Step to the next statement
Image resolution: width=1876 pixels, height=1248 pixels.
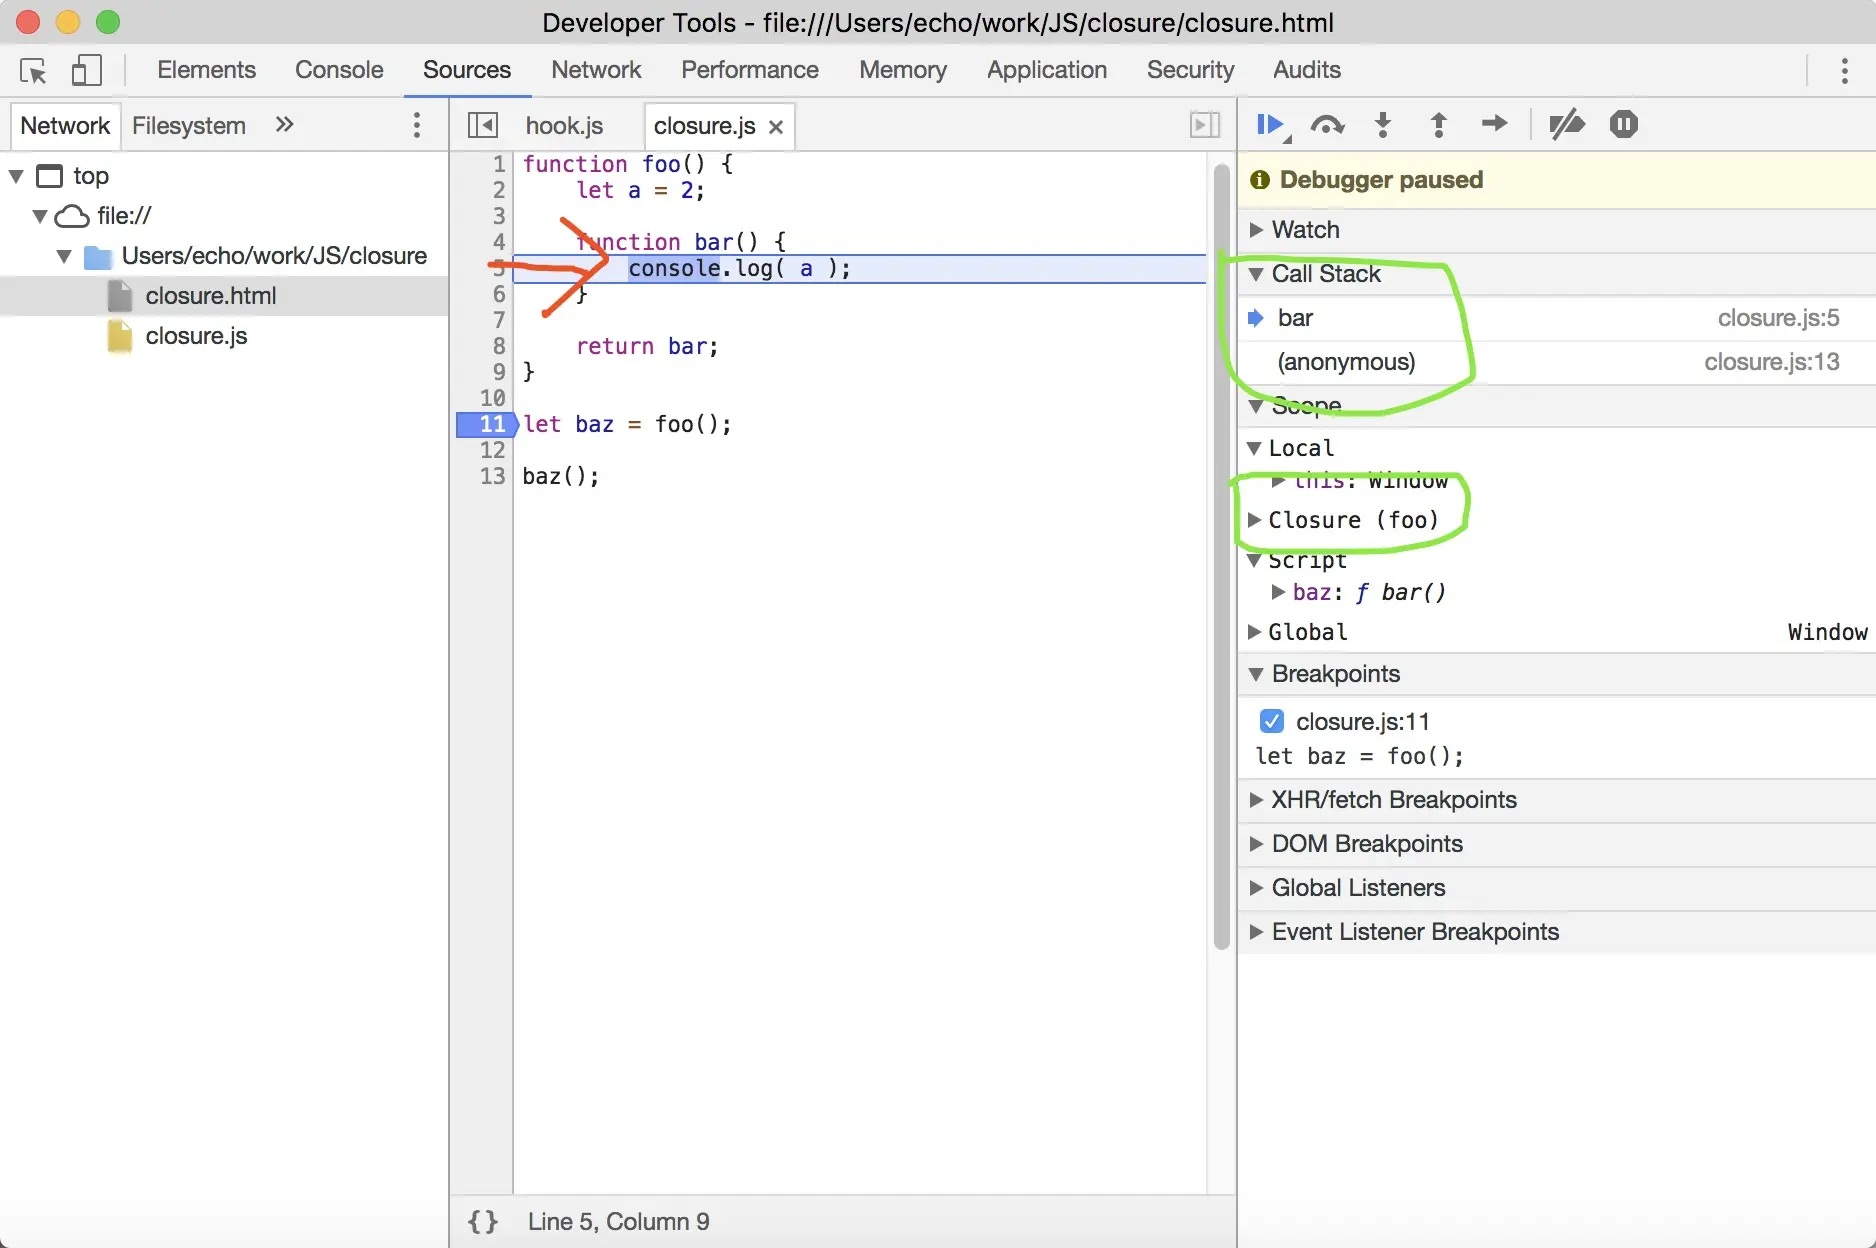point(1494,124)
